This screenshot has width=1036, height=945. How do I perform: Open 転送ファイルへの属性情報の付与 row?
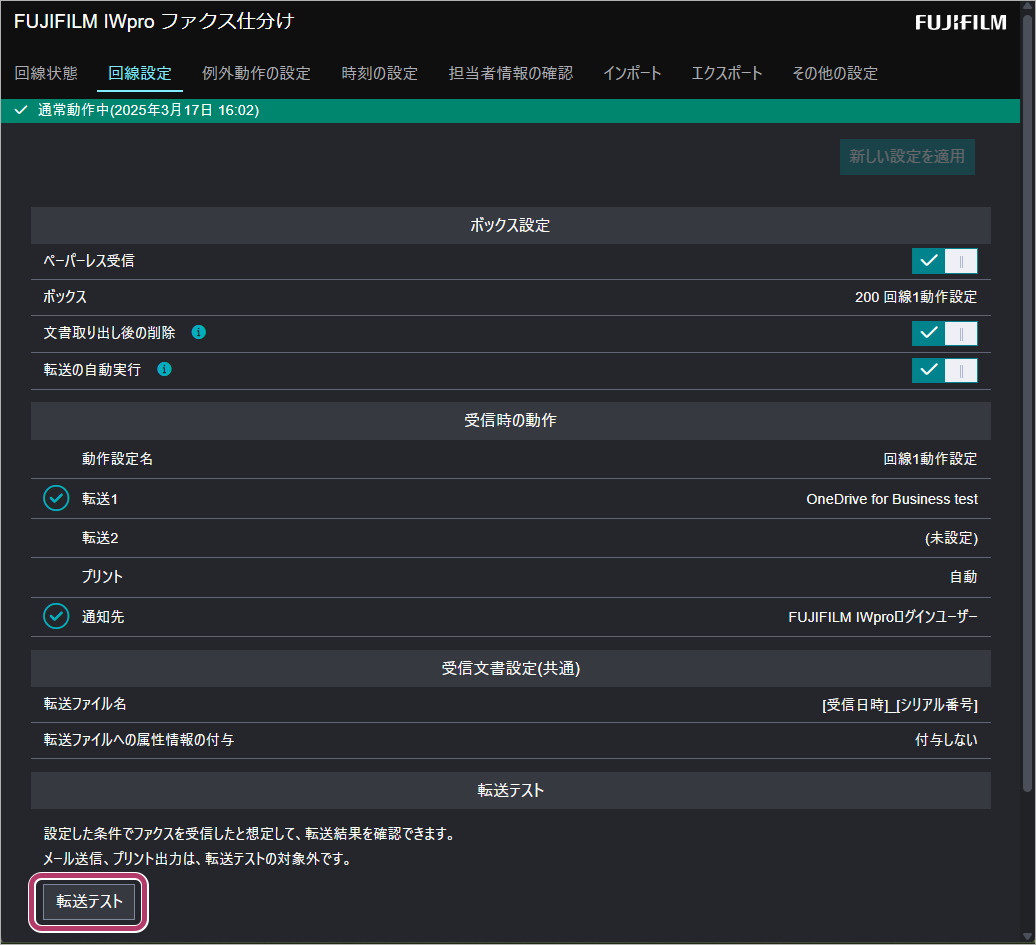(511, 740)
